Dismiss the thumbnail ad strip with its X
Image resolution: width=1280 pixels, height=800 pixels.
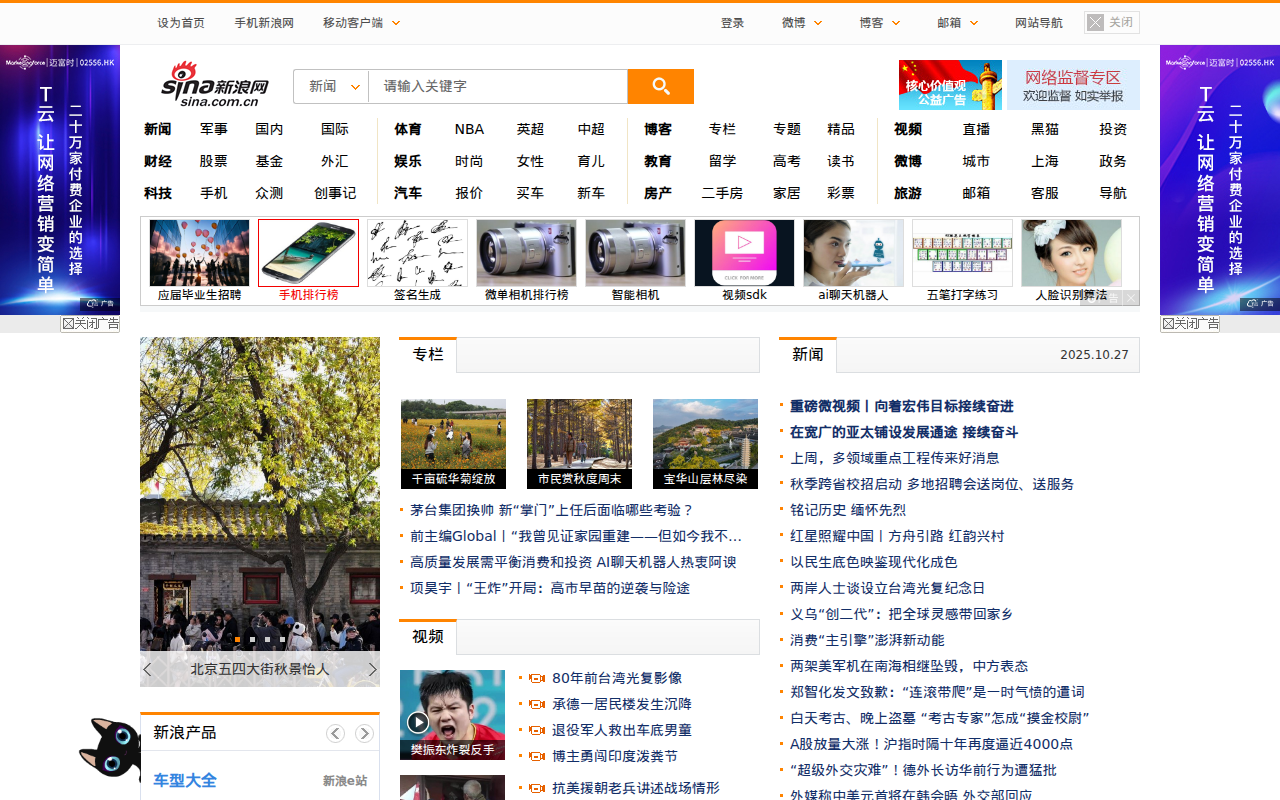click(x=1130, y=297)
